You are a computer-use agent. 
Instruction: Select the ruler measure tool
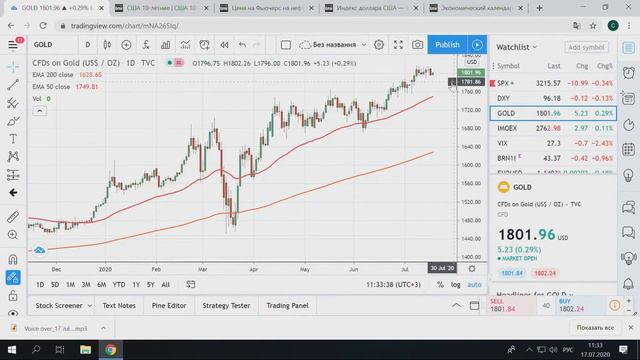(x=13, y=217)
